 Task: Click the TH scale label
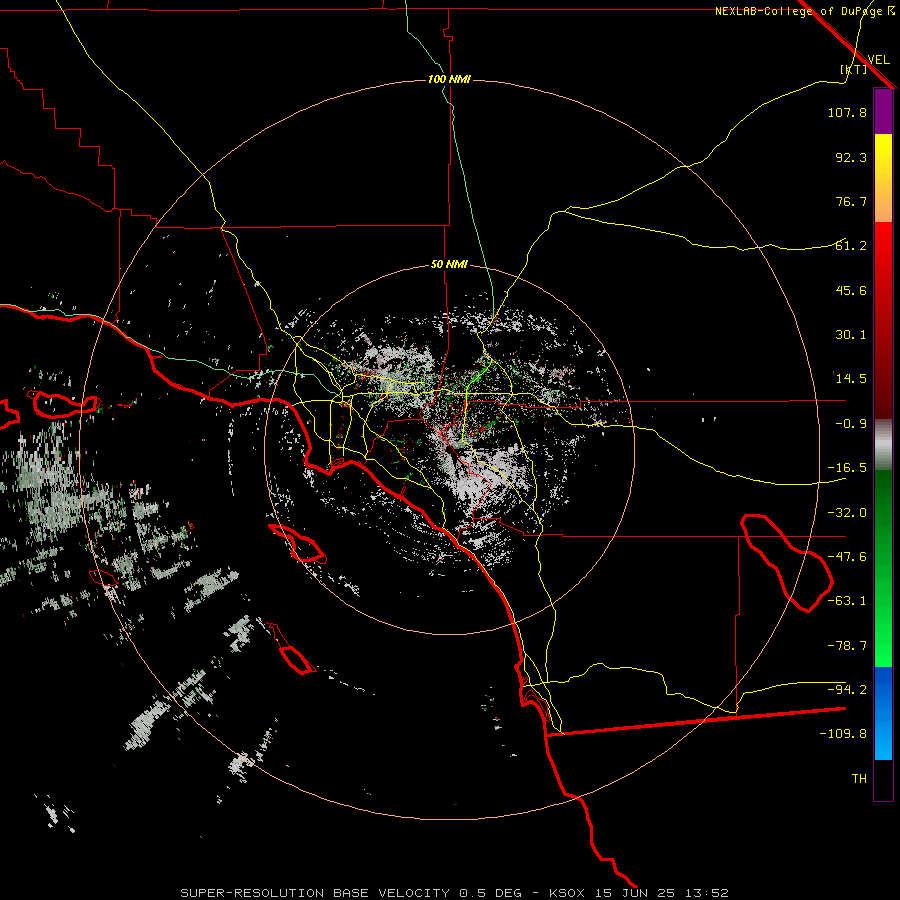pos(859,779)
